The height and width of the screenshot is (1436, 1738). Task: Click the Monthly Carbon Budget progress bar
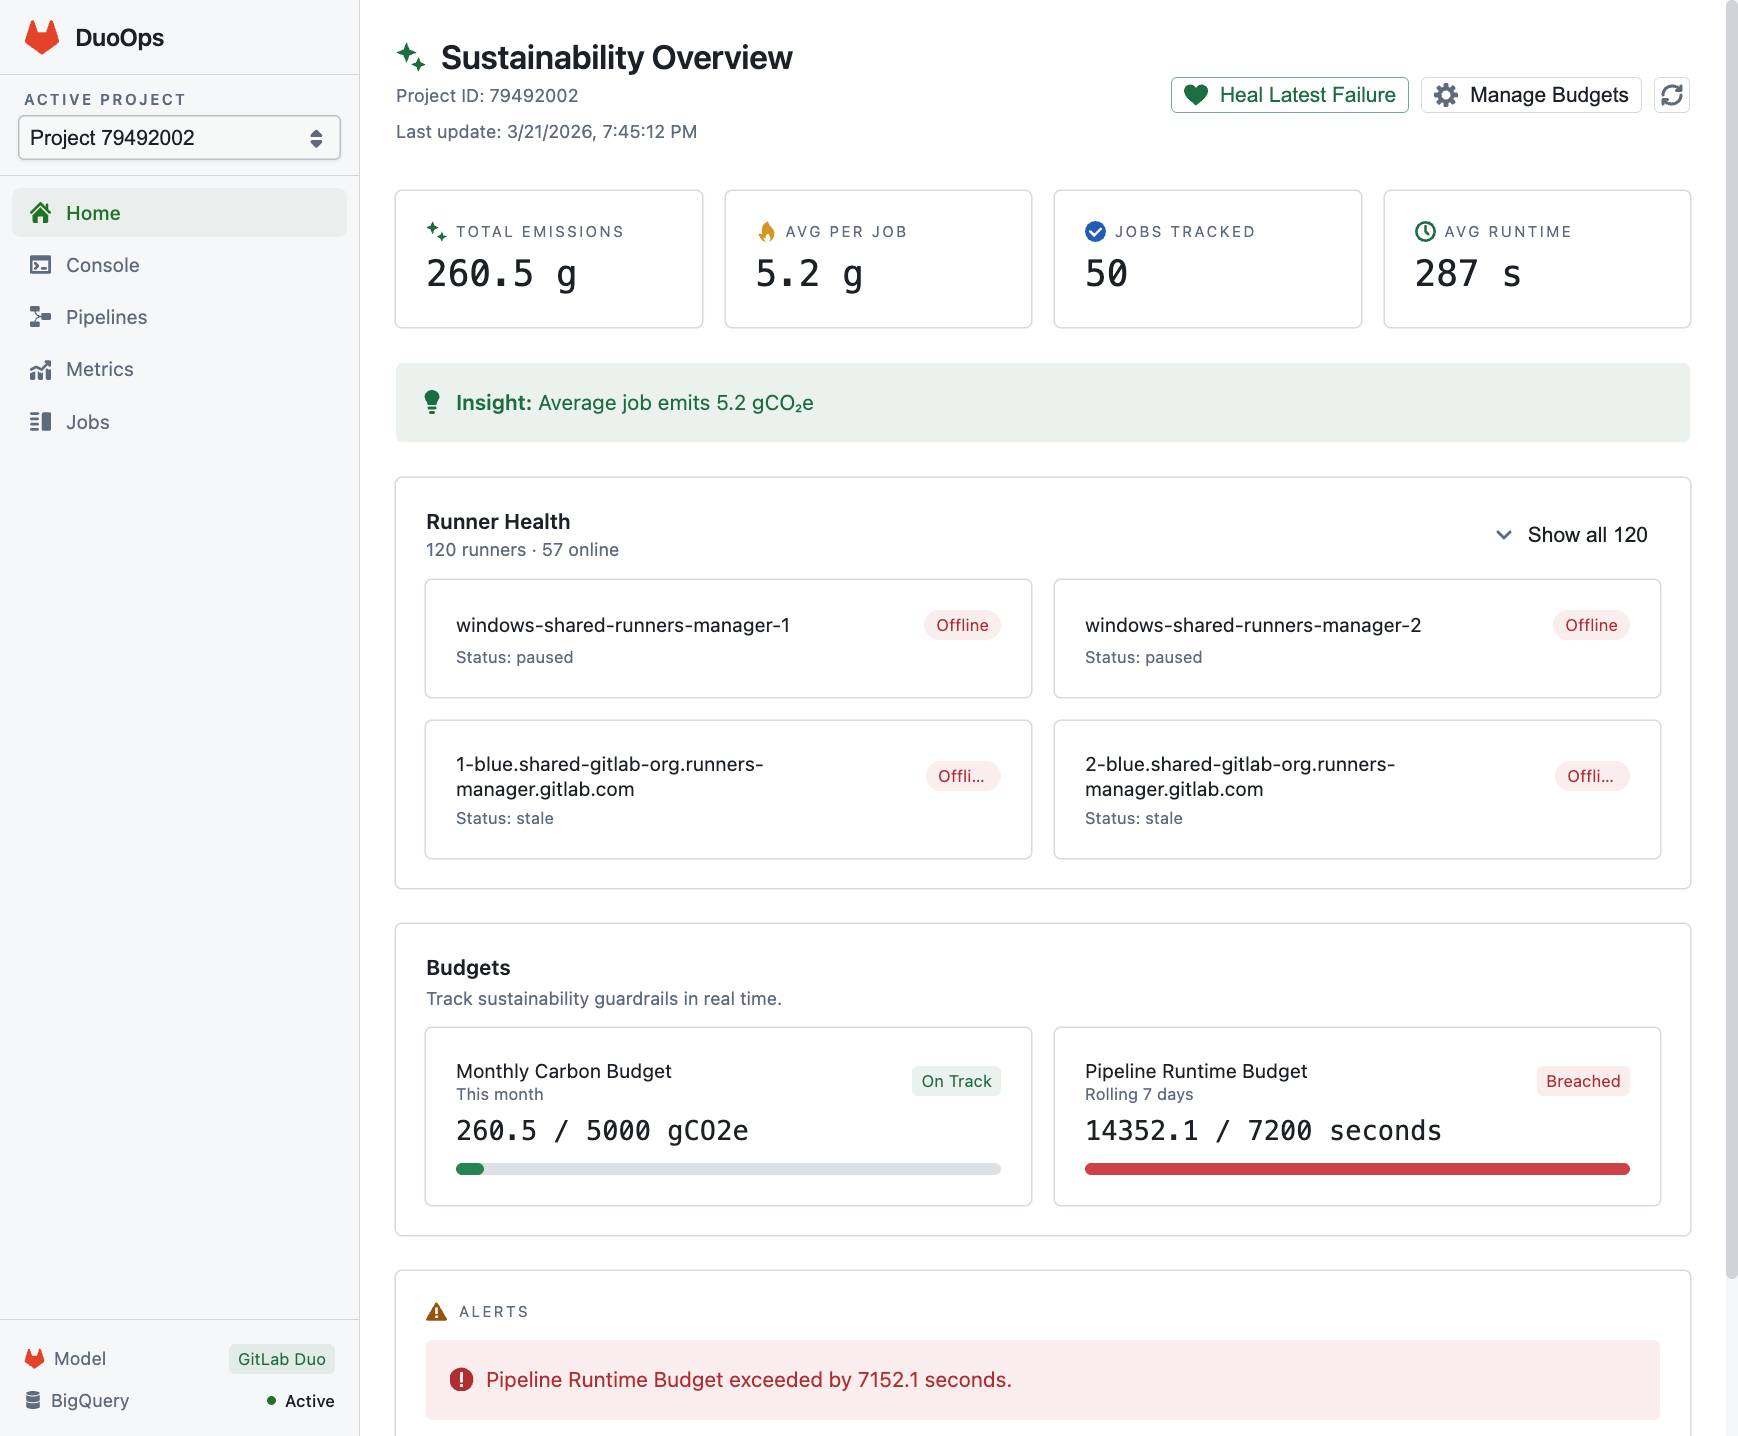[x=727, y=1169]
